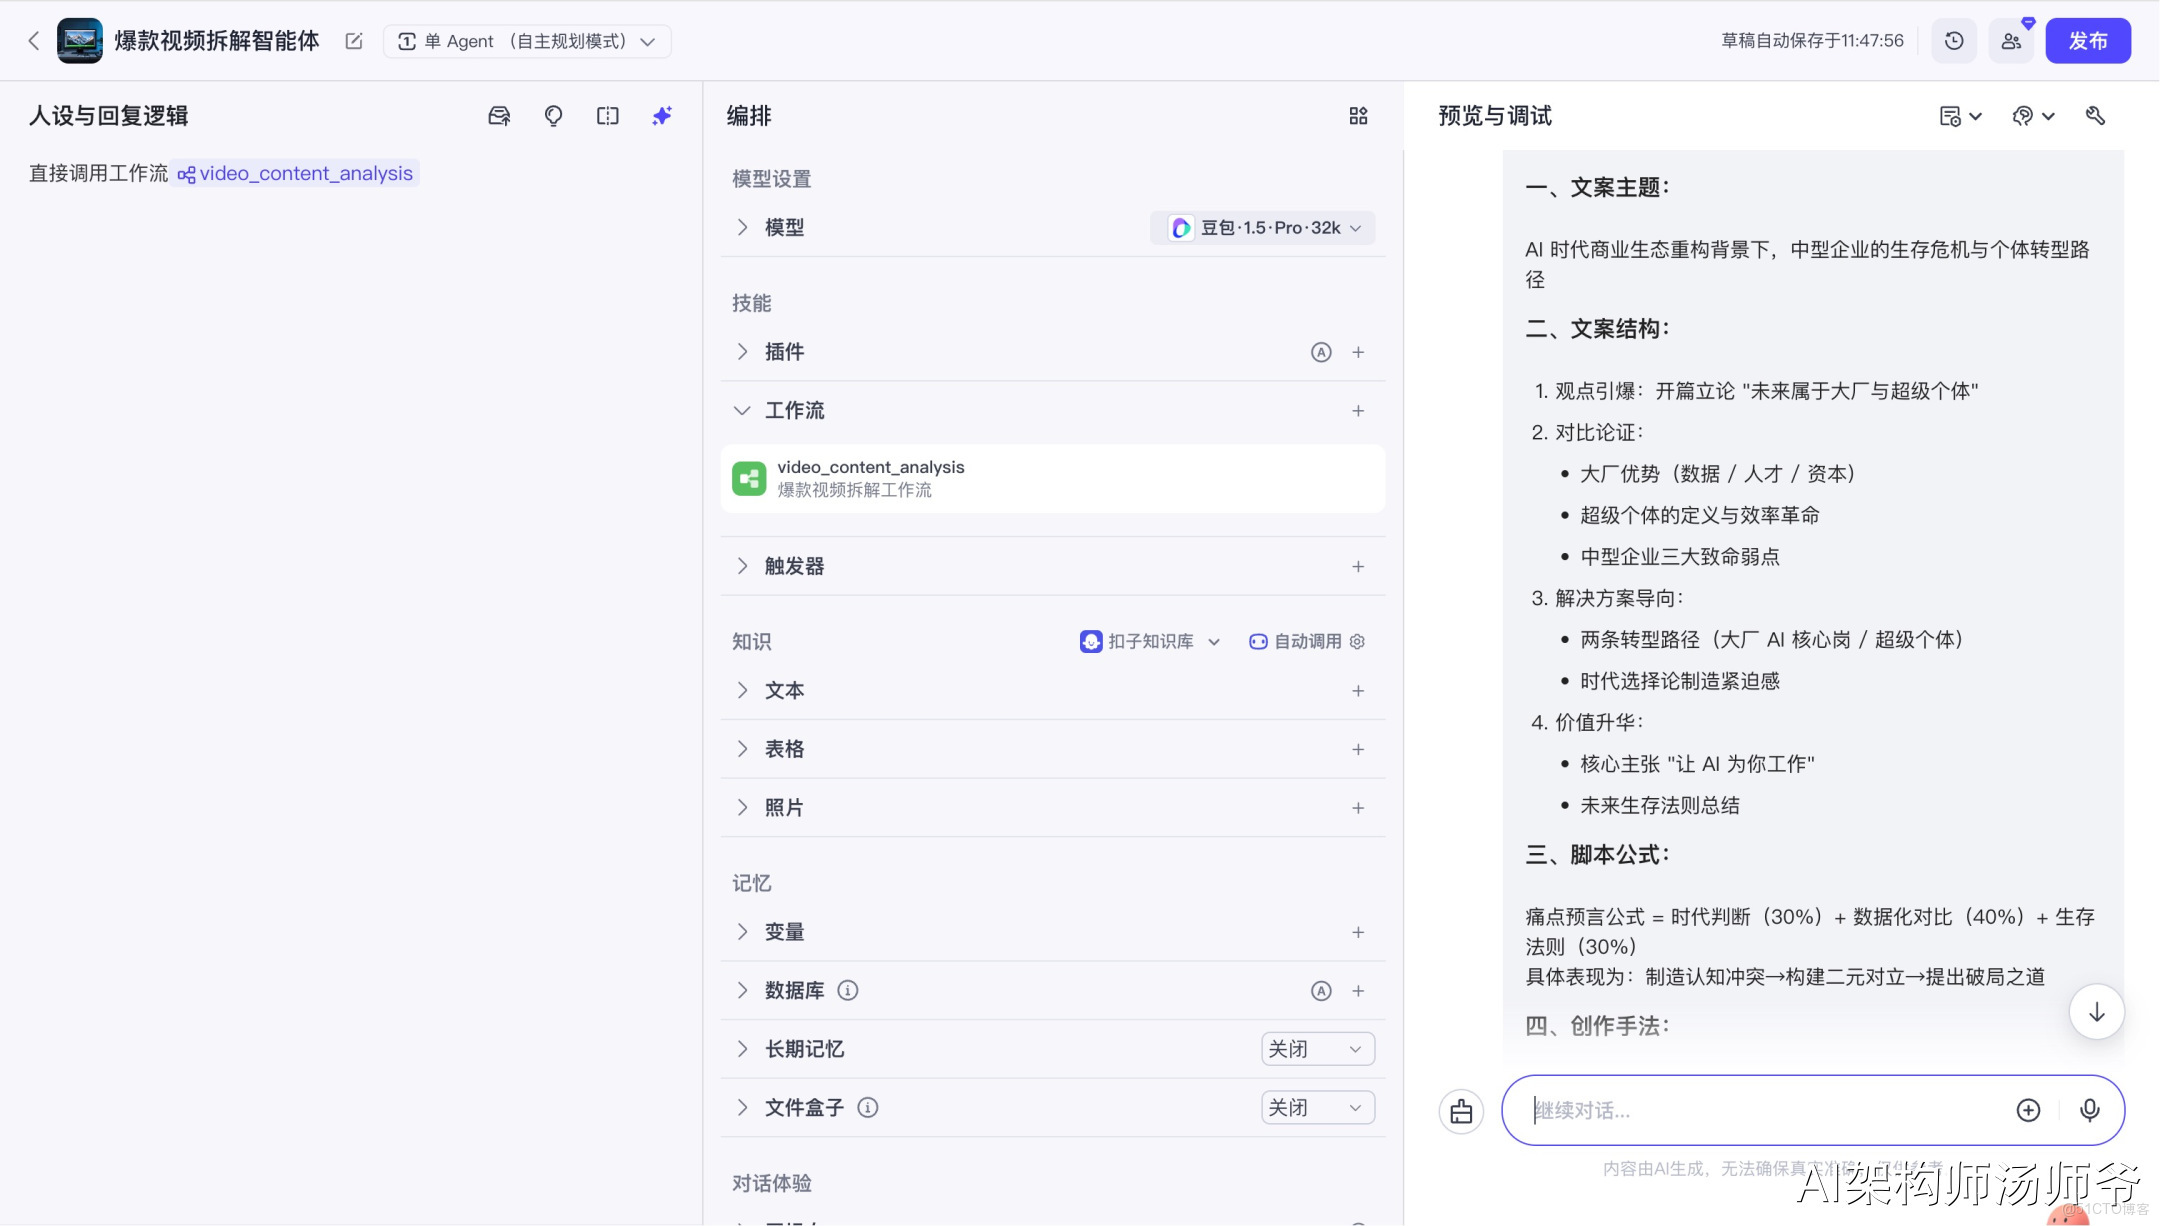This screenshot has height=1226, width=2160.
Task: Open the collaborators people icon
Action: pyautogui.click(x=2011, y=41)
